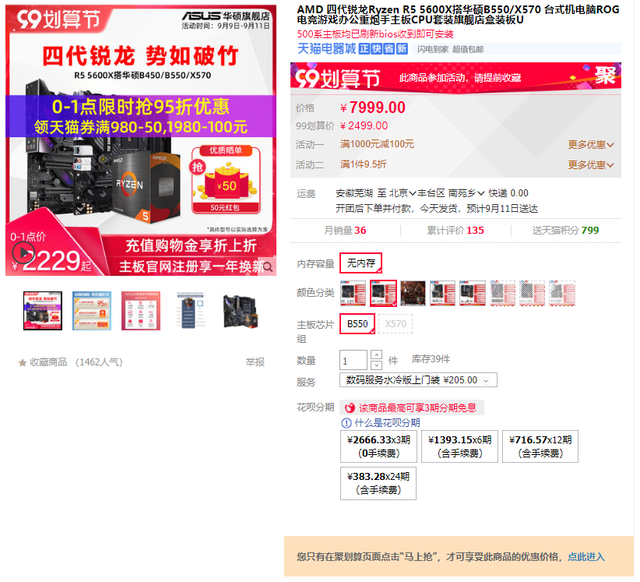This screenshot has width=640, height=582.
Task: Open 北京 city delivery dropdown
Action: [402, 193]
